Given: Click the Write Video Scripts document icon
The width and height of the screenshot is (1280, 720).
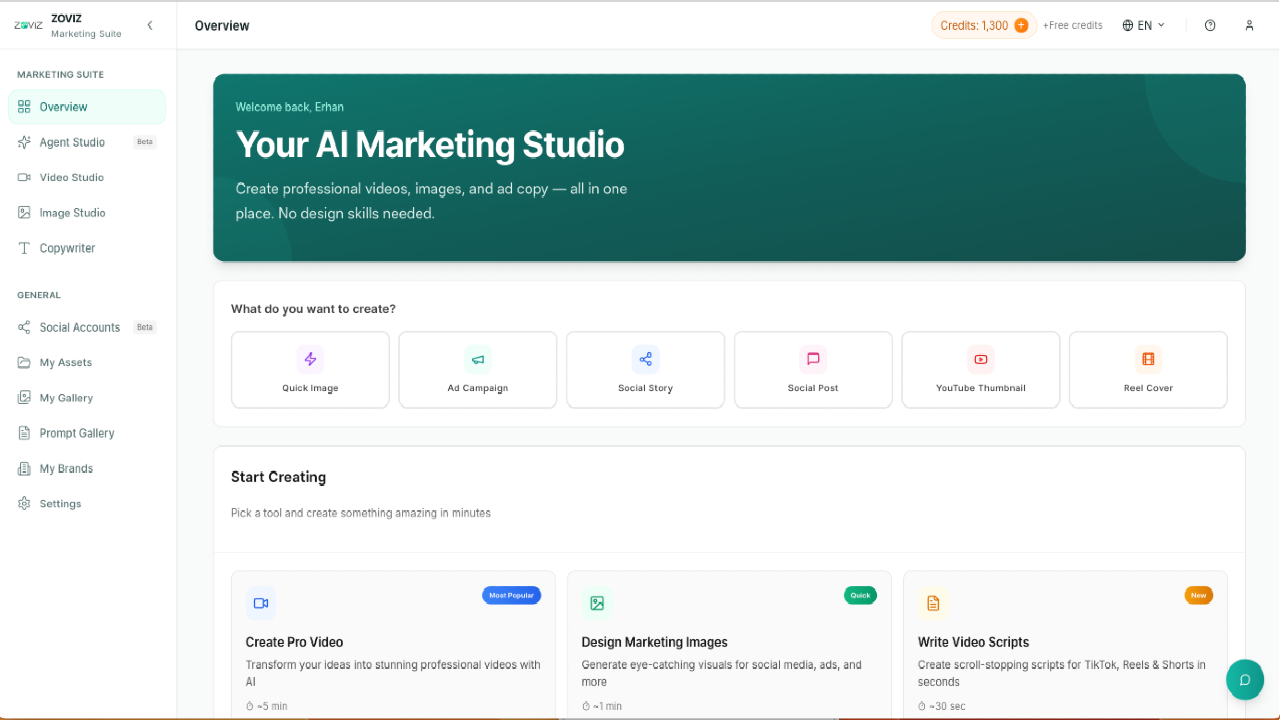Looking at the screenshot, I should tap(933, 603).
